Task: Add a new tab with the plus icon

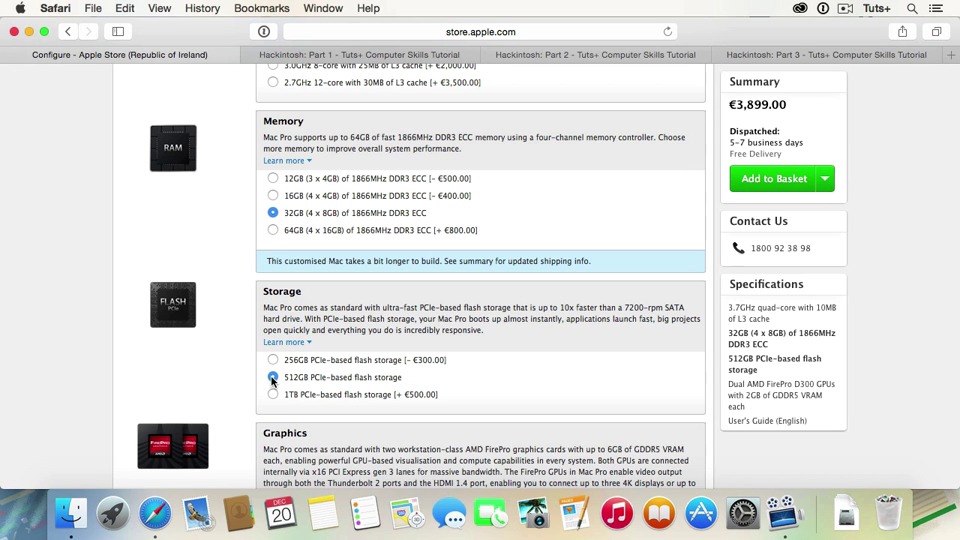Action: 951,54
